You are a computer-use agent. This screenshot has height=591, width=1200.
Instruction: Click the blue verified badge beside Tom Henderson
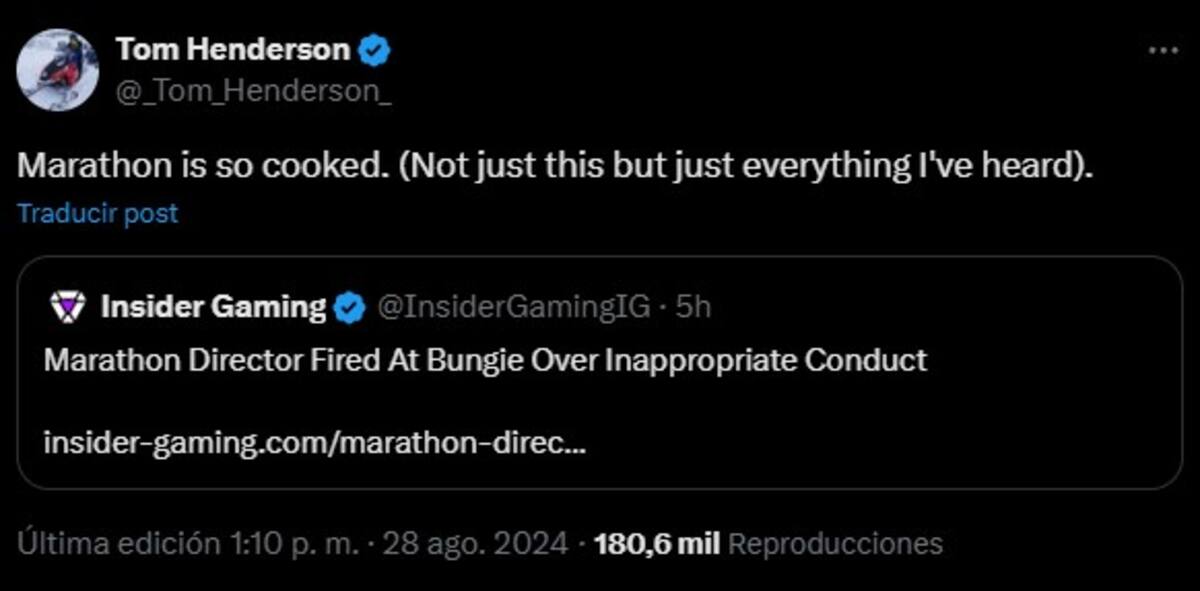374,49
